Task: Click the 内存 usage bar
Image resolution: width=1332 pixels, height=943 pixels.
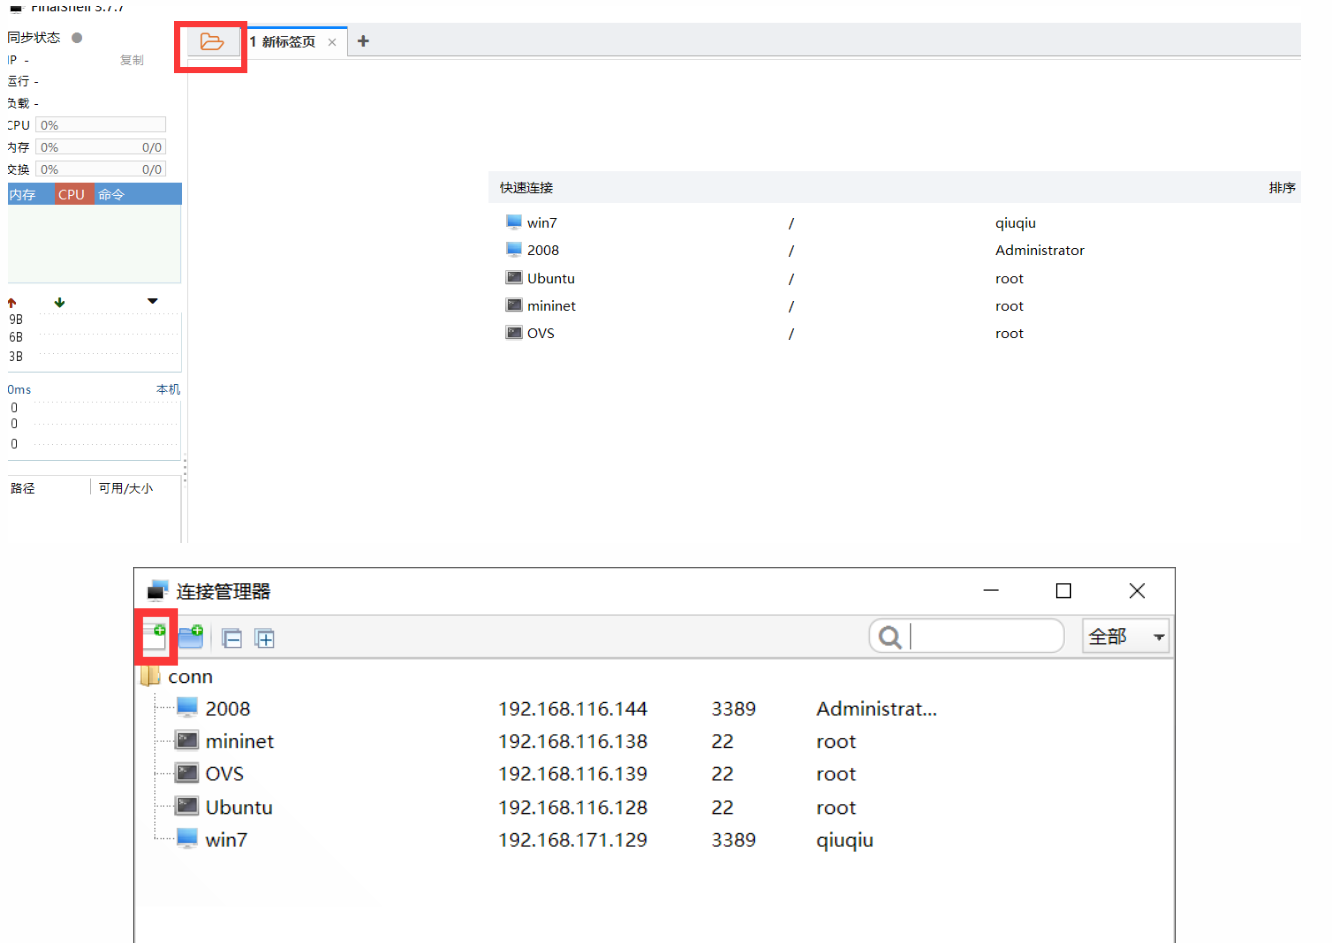Action: [101, 147]
